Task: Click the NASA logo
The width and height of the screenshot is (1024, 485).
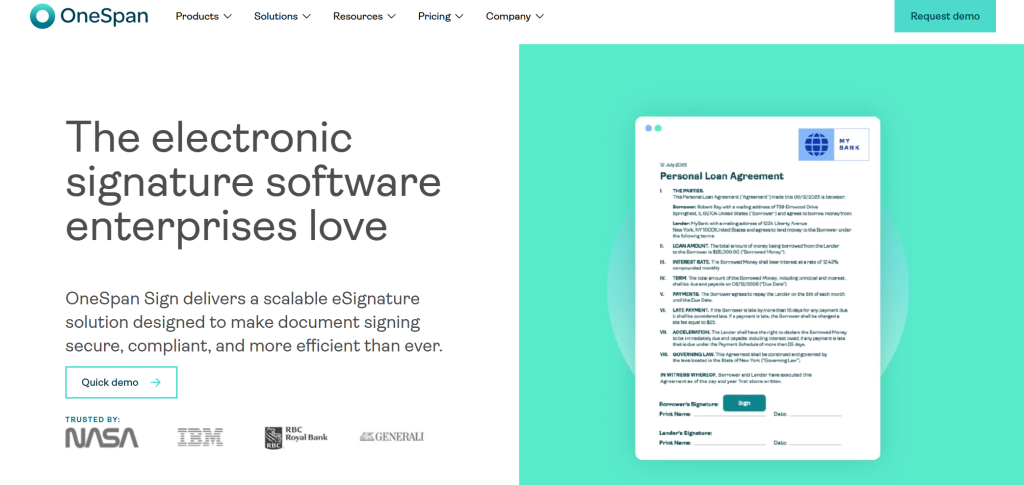Action: (x=102, y=437)
